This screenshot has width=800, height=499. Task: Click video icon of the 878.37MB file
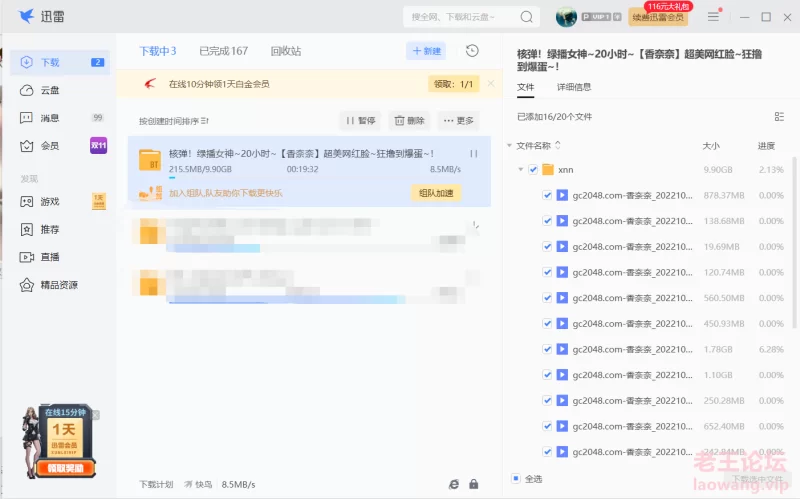[562, 195]
